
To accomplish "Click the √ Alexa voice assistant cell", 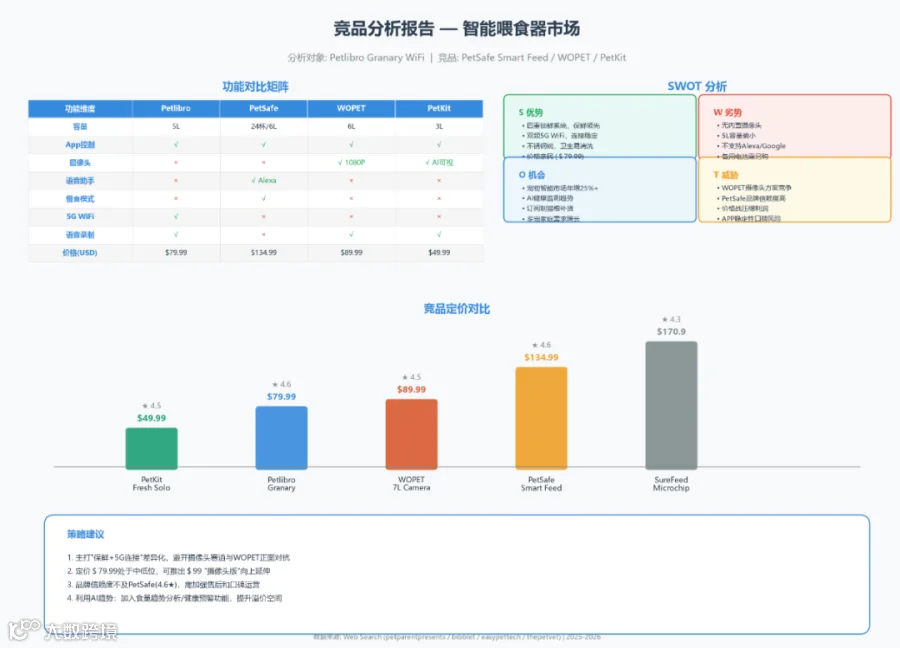I will click(263, 180).
